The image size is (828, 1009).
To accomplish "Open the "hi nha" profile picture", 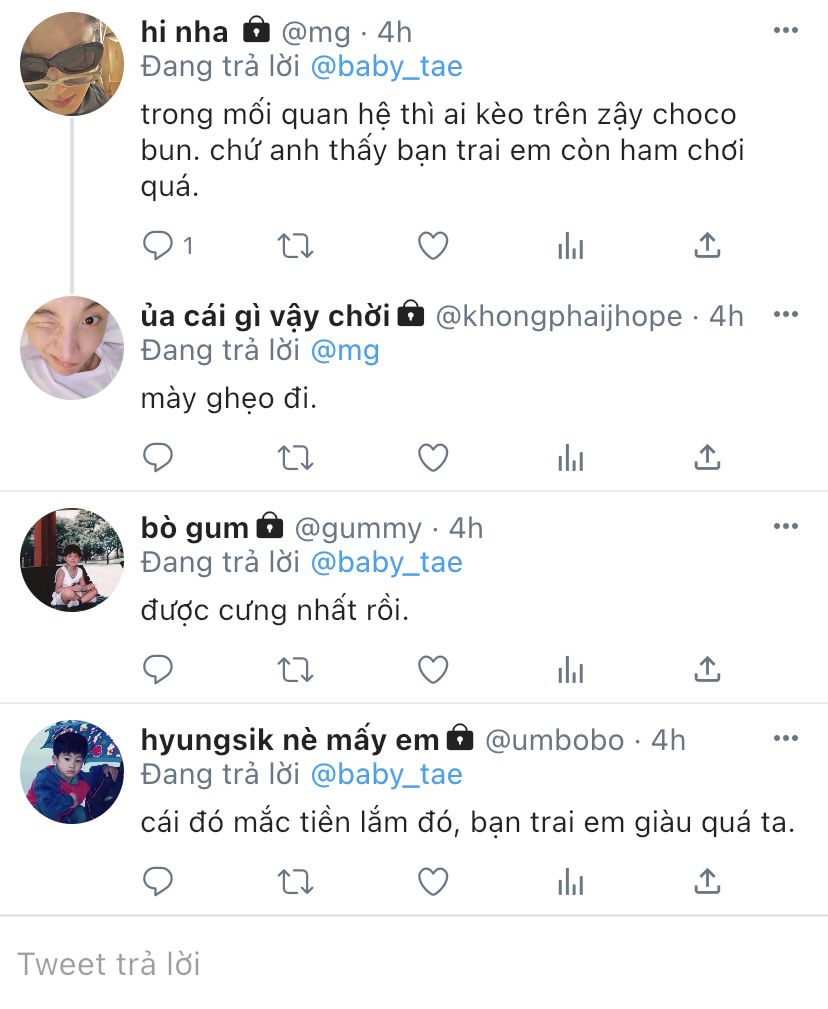I will point(72,64).
